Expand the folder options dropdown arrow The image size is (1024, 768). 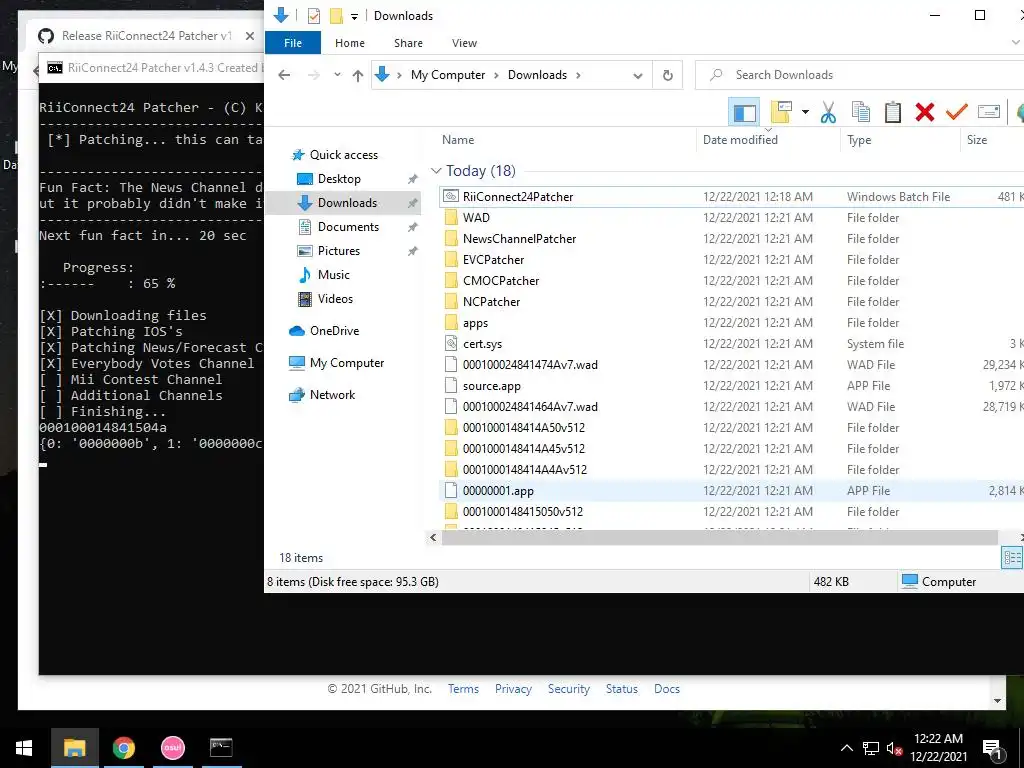point(805,112)
